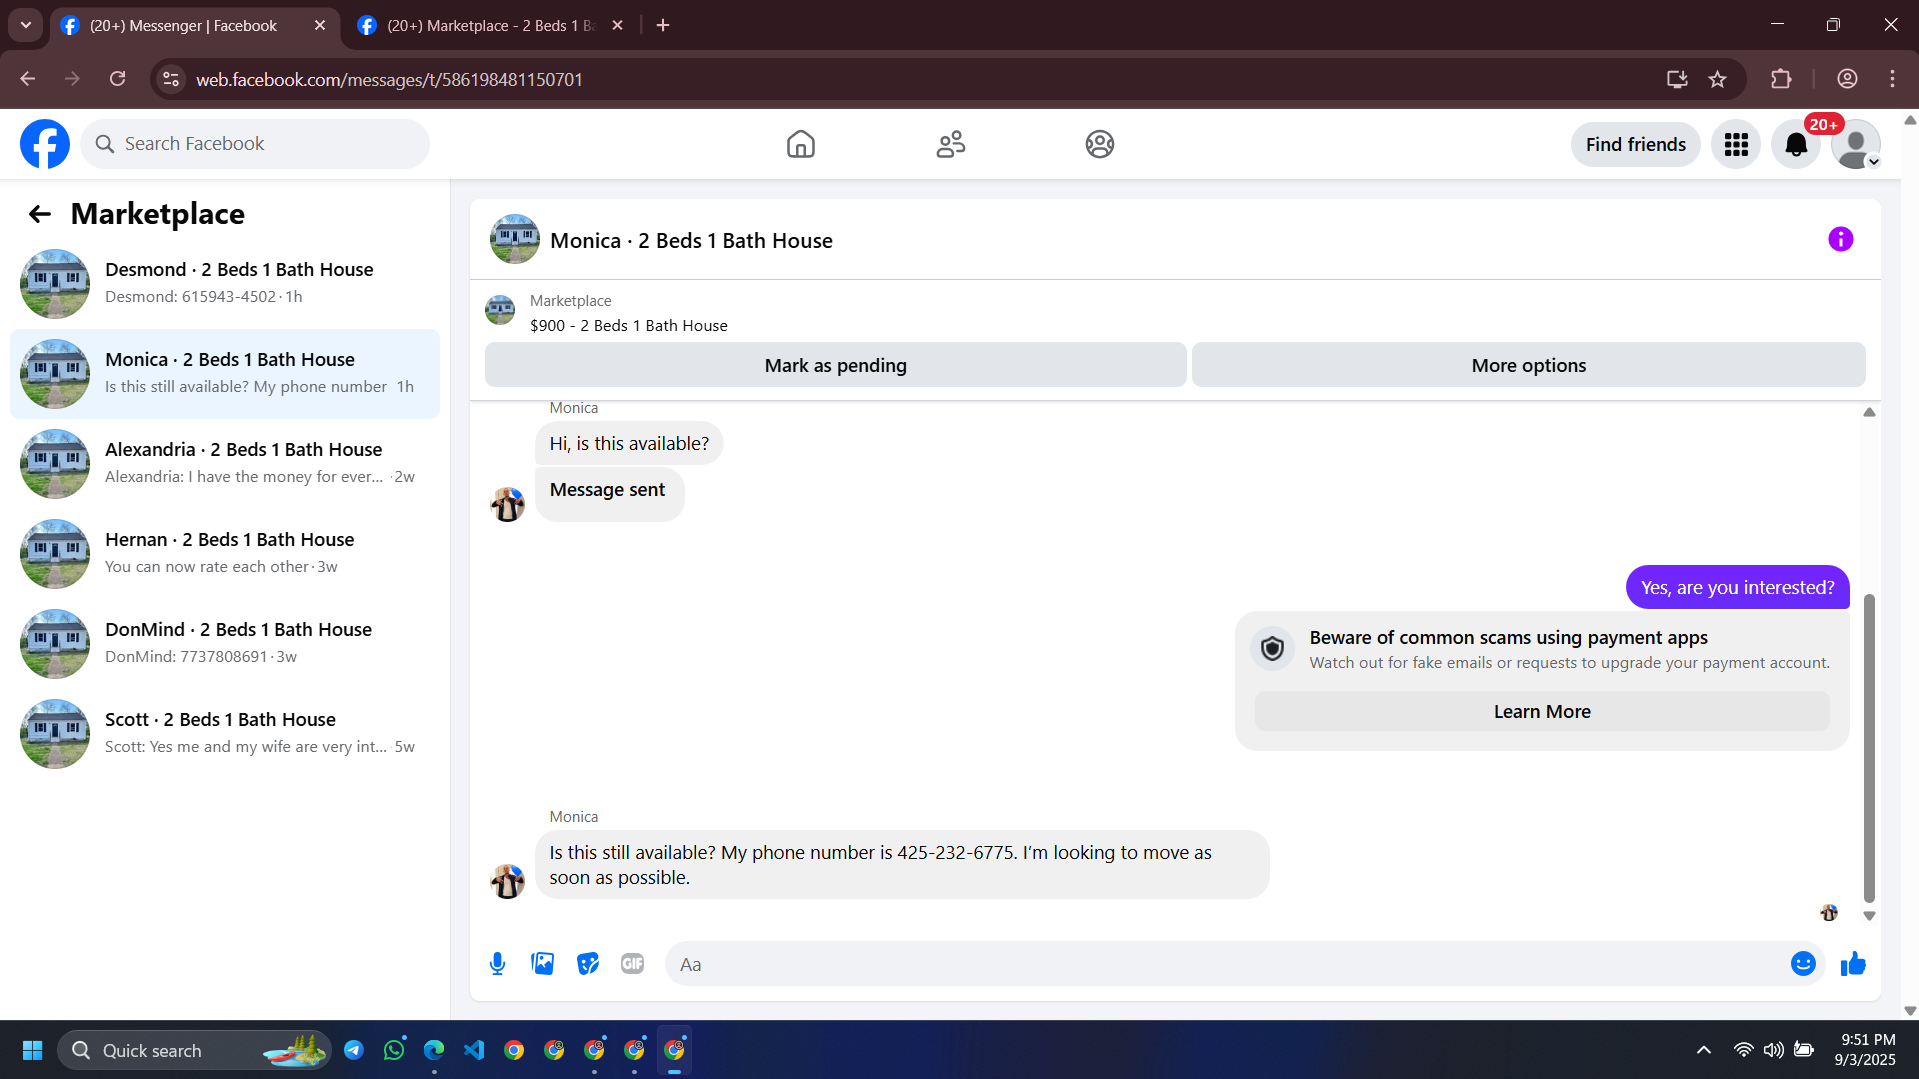Open Hernan's 2 Beds 1 Bath House chat
Image resolution: width=1919 pixels, height=1079 pixels.
click(x=225, y=554)
